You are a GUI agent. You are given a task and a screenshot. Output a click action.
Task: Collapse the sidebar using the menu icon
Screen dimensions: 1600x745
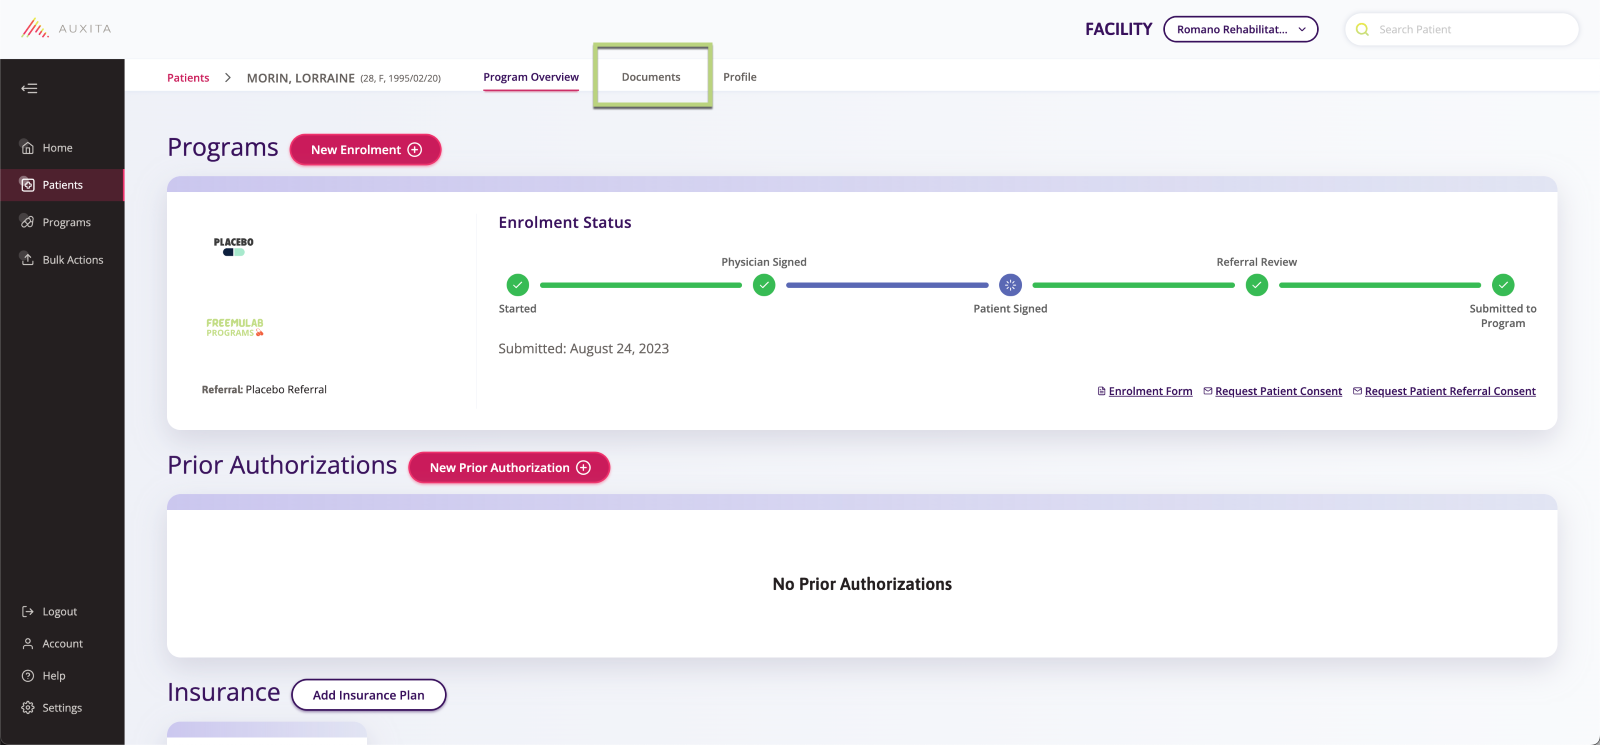pos(29,88)
